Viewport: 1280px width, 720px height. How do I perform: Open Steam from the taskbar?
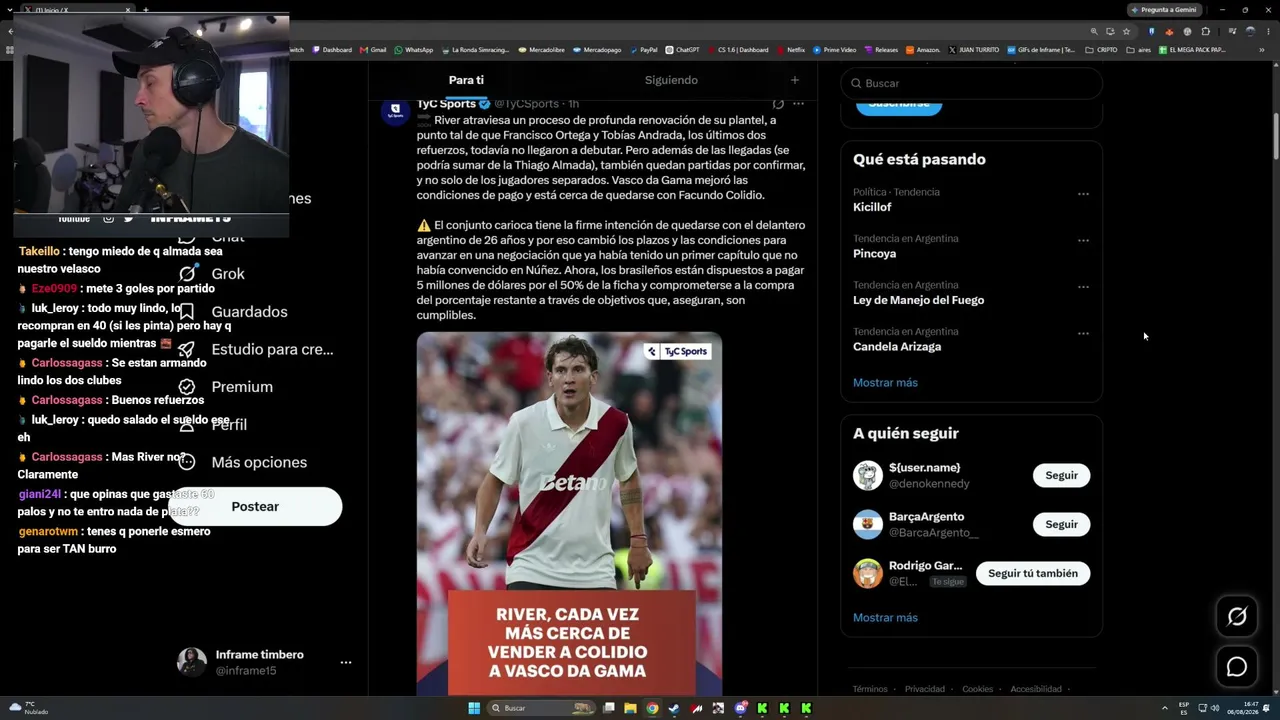[674, 708]
